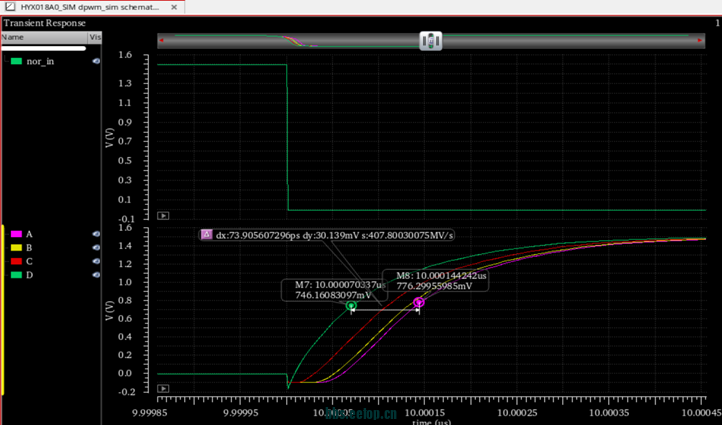Click time (us) x-axis label

point(431,422)
